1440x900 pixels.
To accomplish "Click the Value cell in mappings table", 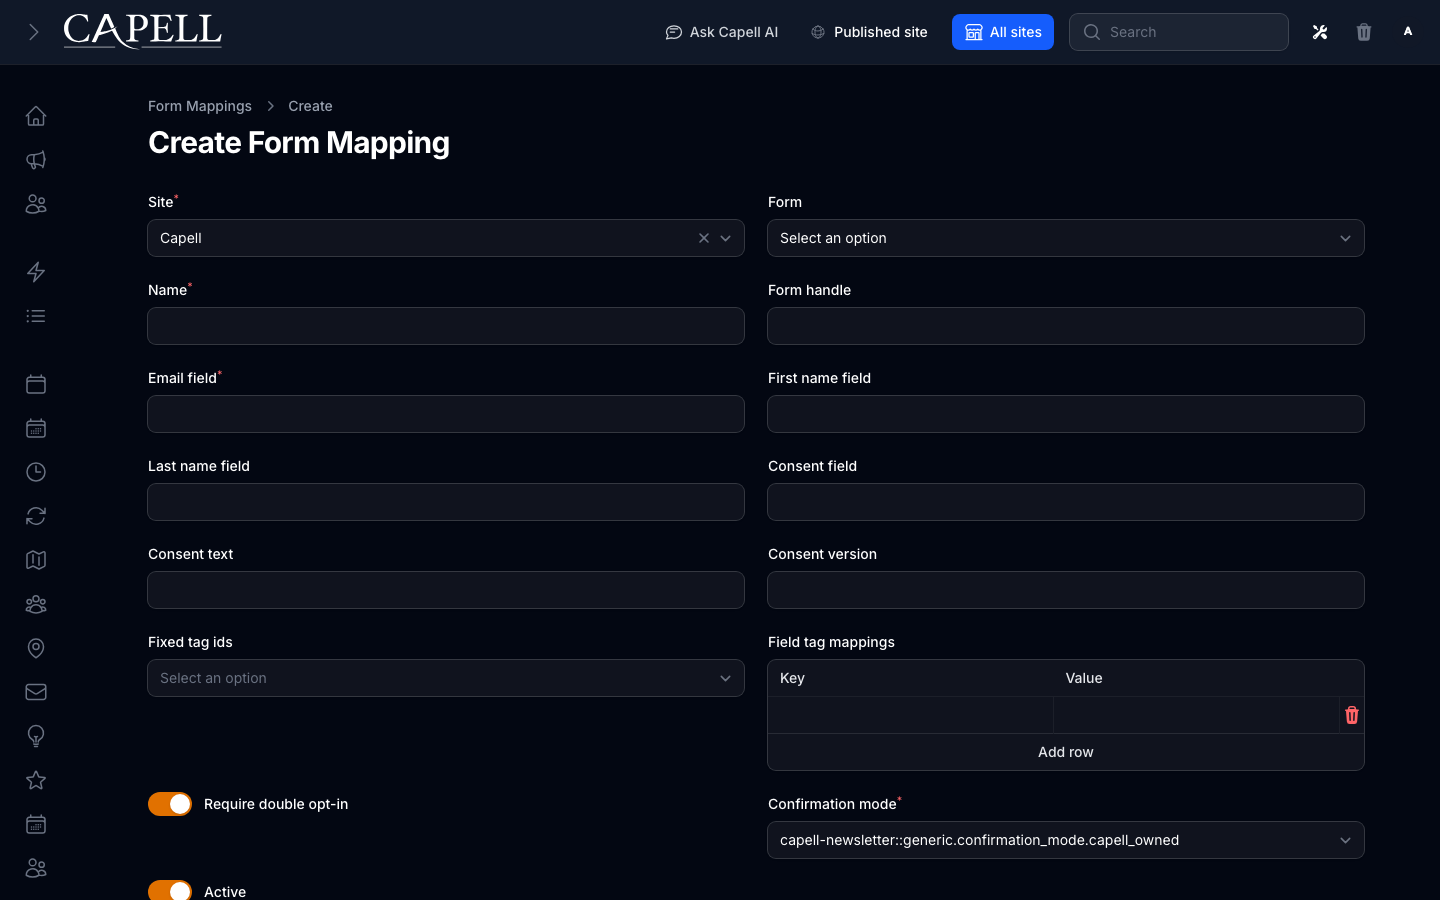I will coord(1196,715).
